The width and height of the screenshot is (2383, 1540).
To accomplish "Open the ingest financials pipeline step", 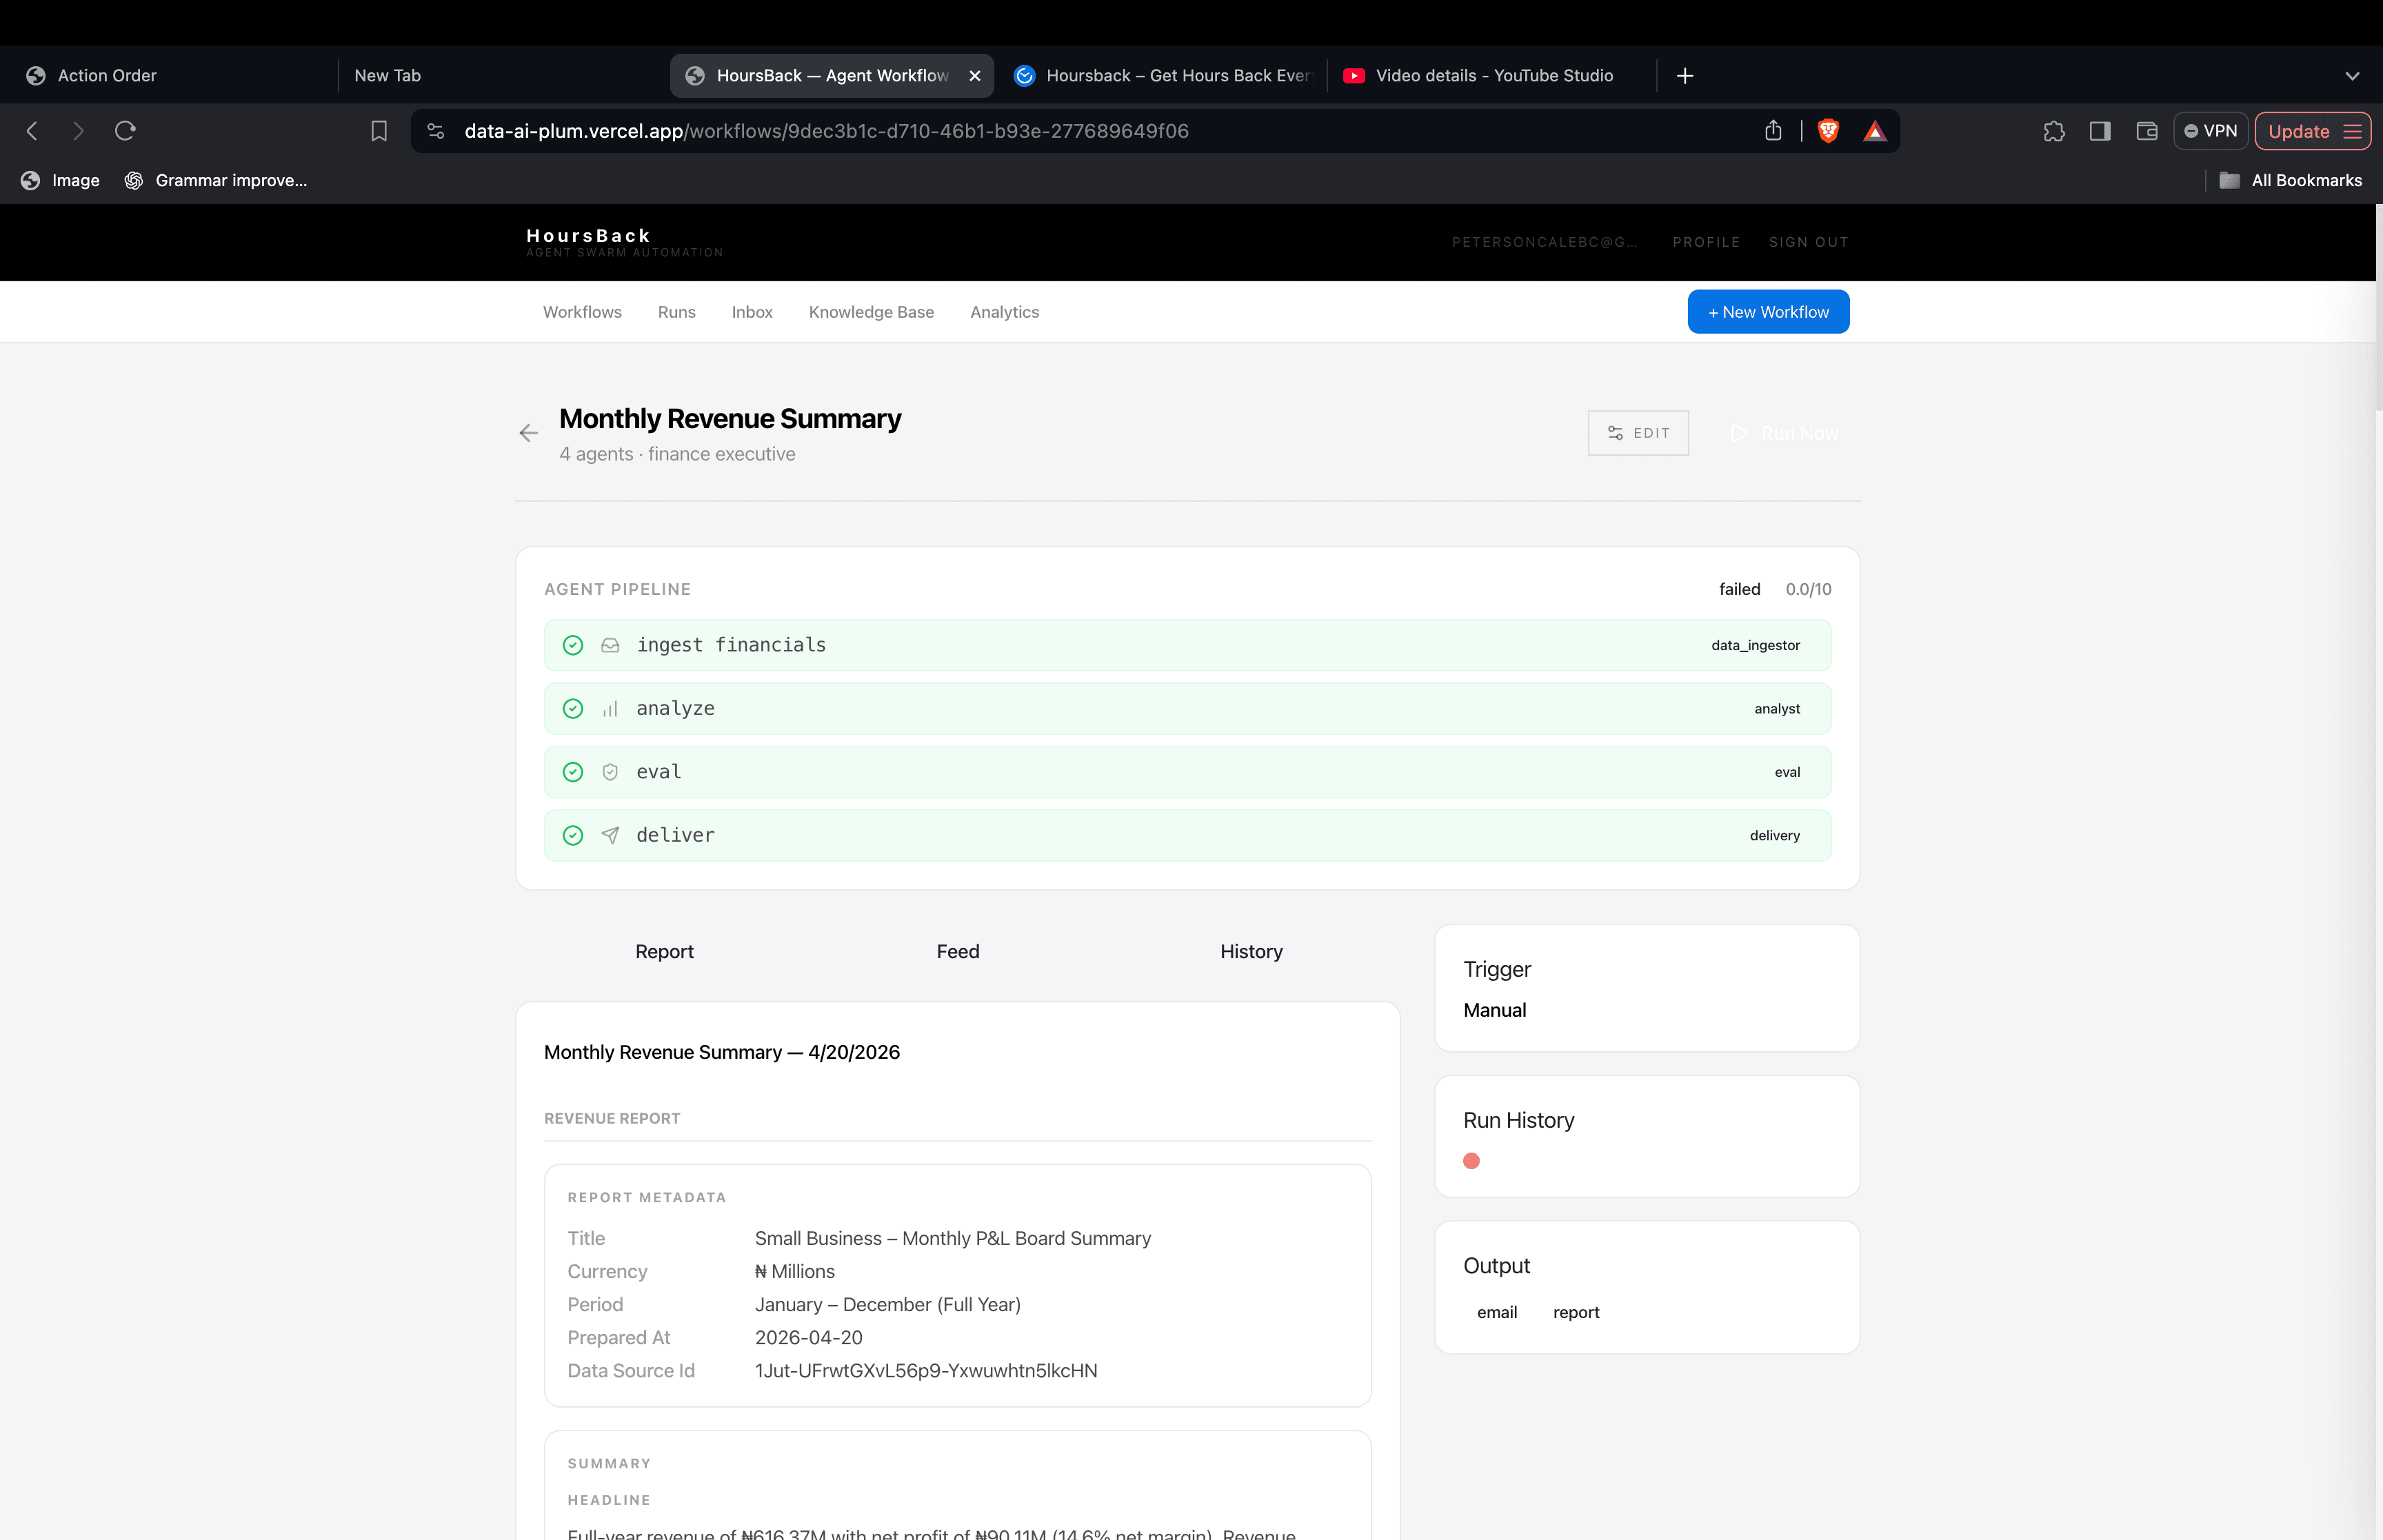I will [x=1187, y=645].
